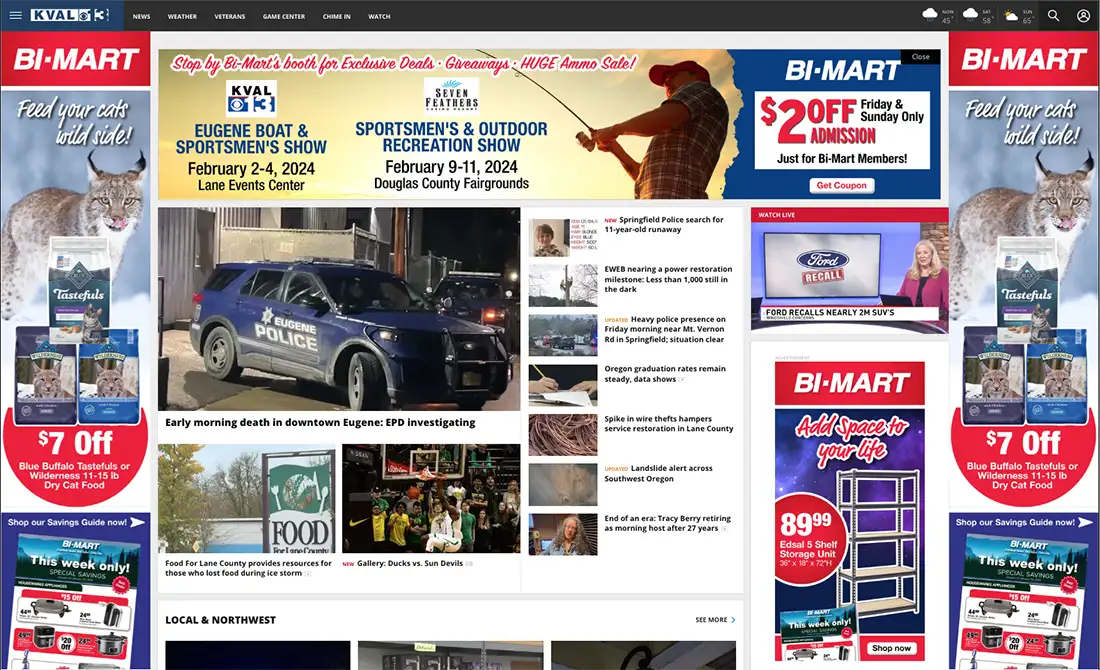This screenshot has width=1100, height=670.
Task: Open the Chime In menu item
Action: pyautogui.click(x=337, y=16)
